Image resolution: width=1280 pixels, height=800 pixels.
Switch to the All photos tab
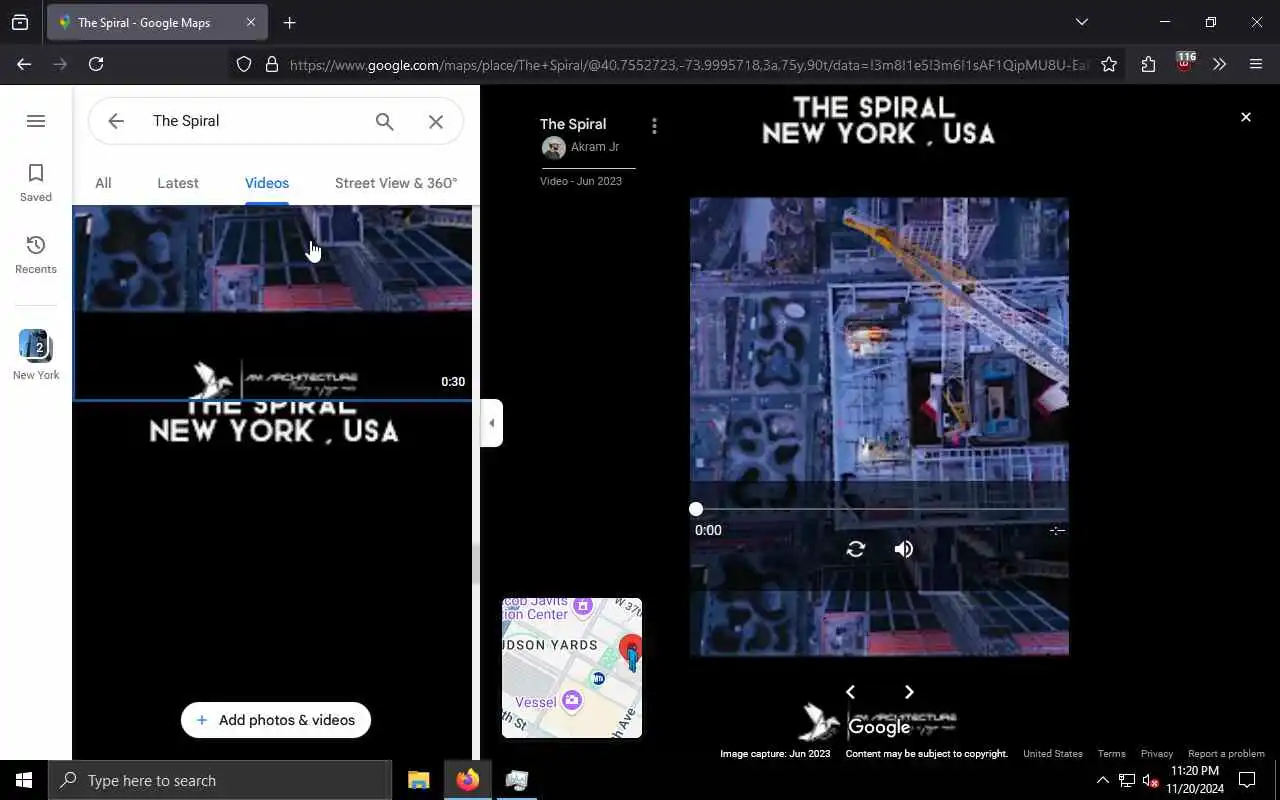click(103, 183)
